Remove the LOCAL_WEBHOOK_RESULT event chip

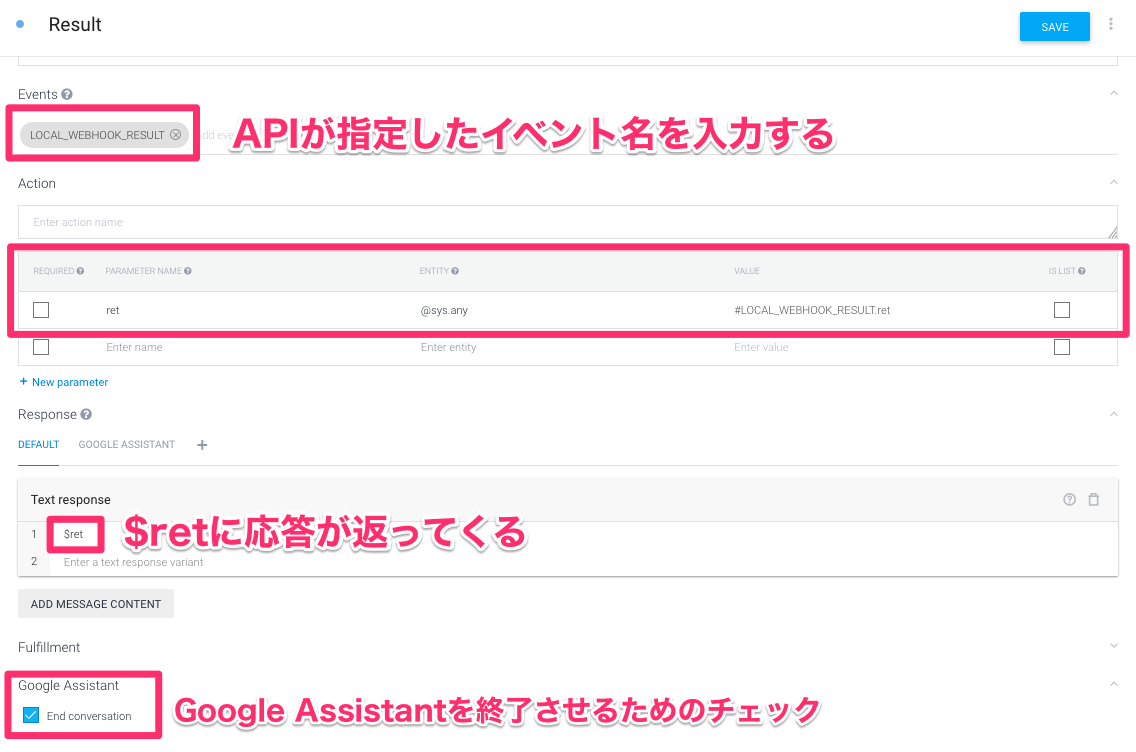click(175, 135)
